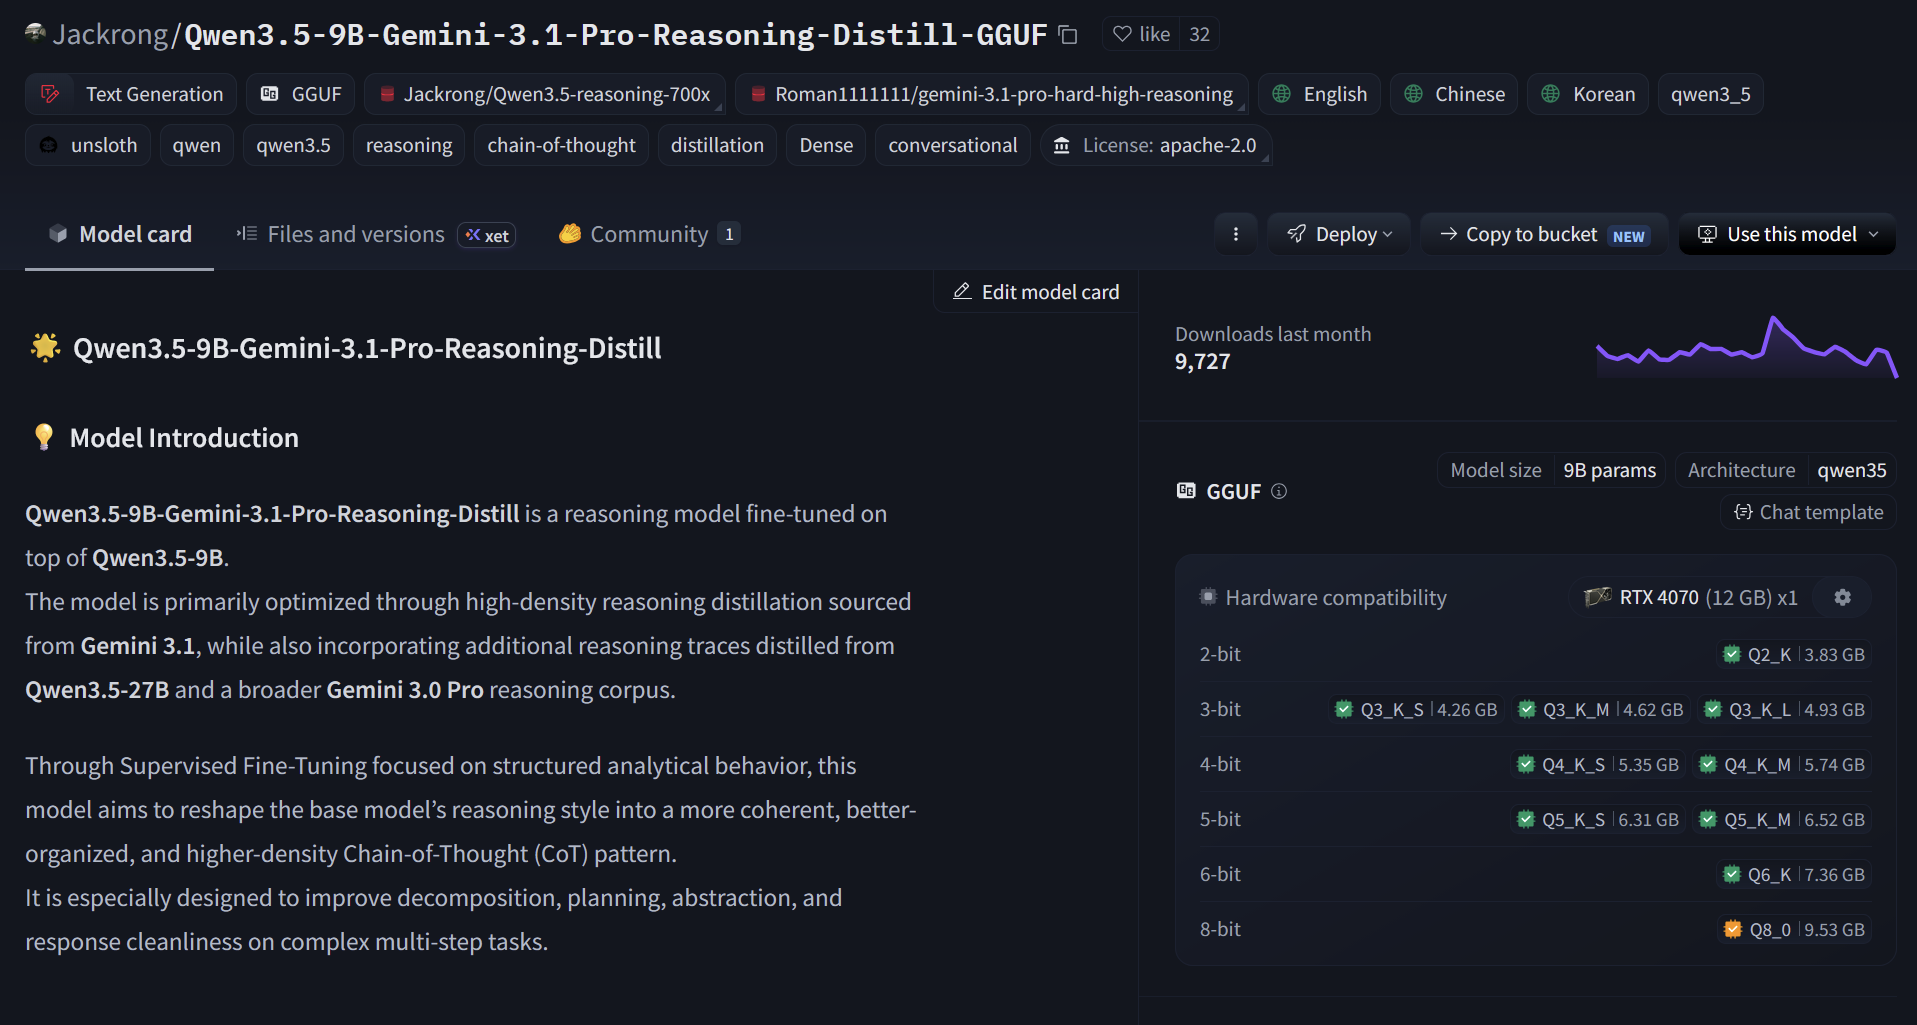Viewport: 1917px width, 1025px height.
Task: Filter by the conversational tag
Action: pyautogui.click(x=952, y=145)
